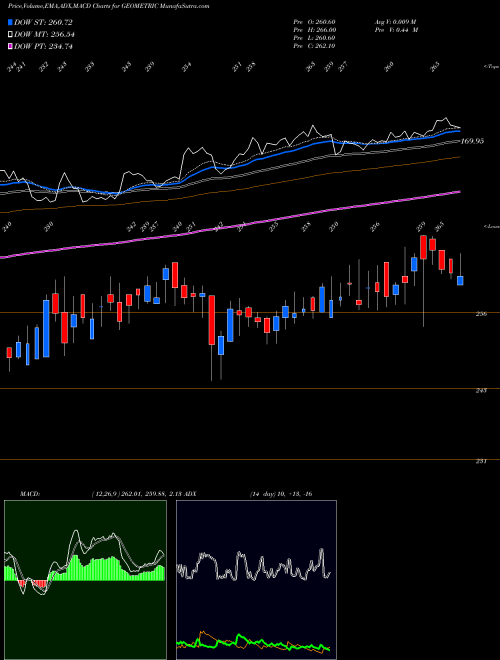Click the green ADX line in ADX panel
Screen dimensions: 500x660
click(240, 637)
